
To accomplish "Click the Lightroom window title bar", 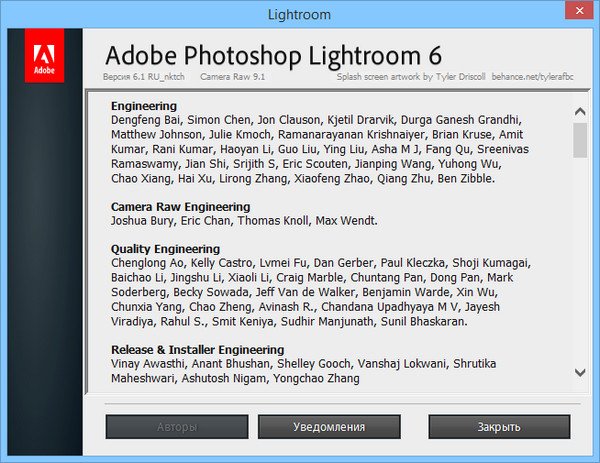I will [x=300, y=14].
